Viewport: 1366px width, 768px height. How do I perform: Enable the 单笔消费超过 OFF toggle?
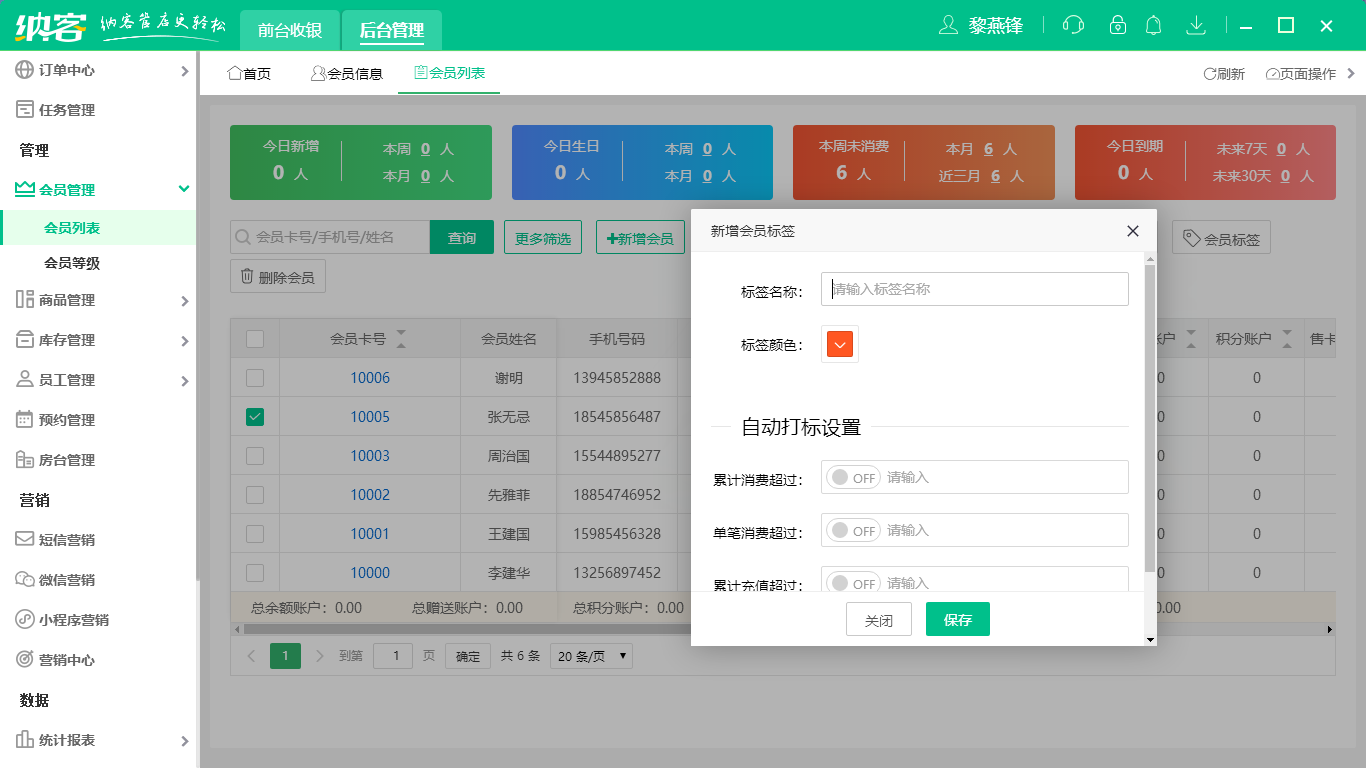pyautogui.click(x=852, y=530)
